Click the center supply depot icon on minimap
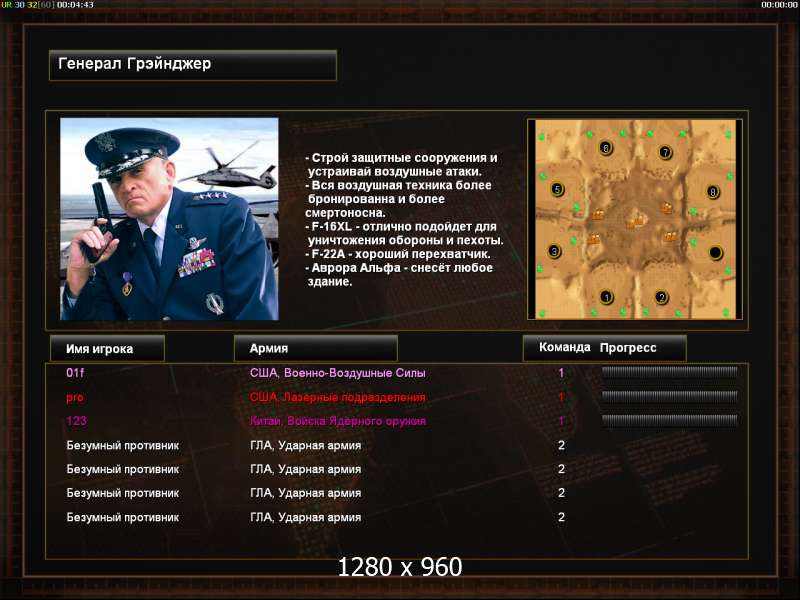Screen dimensions: 800x600 coord(635,222)
